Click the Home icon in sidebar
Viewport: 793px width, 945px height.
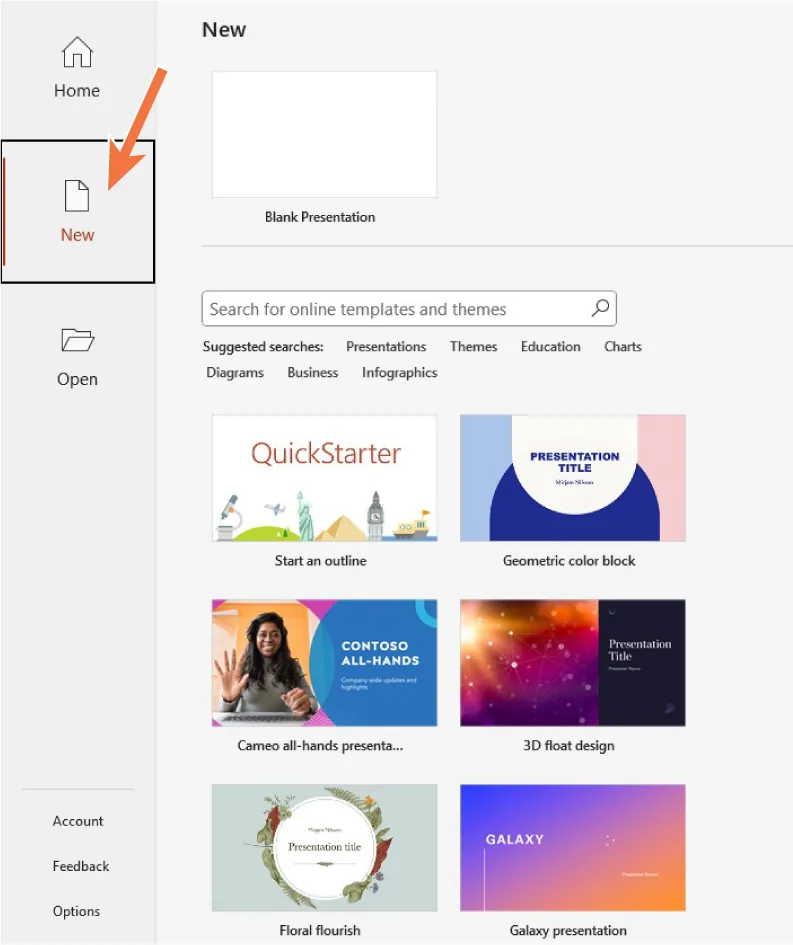(77, 53)
